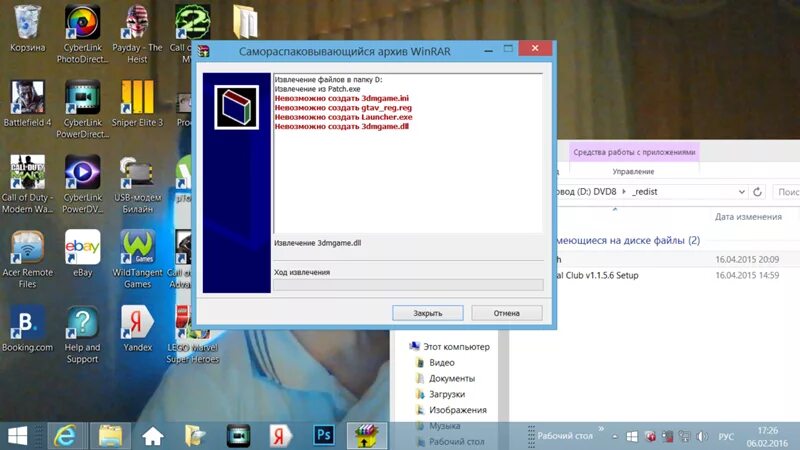Screen dimensions: 800x450
Task: Open WildTangent Games shortcut
Action: coord(137,259)
